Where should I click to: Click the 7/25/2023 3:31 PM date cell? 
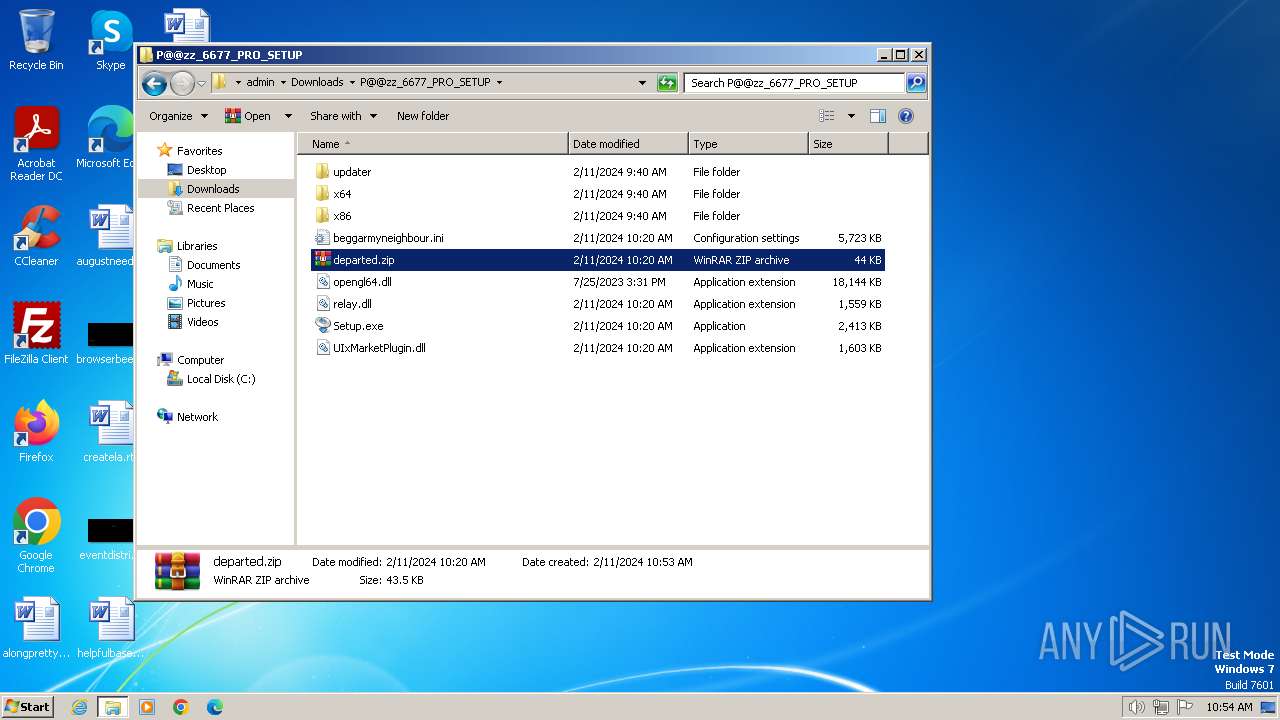click(619, 282)
